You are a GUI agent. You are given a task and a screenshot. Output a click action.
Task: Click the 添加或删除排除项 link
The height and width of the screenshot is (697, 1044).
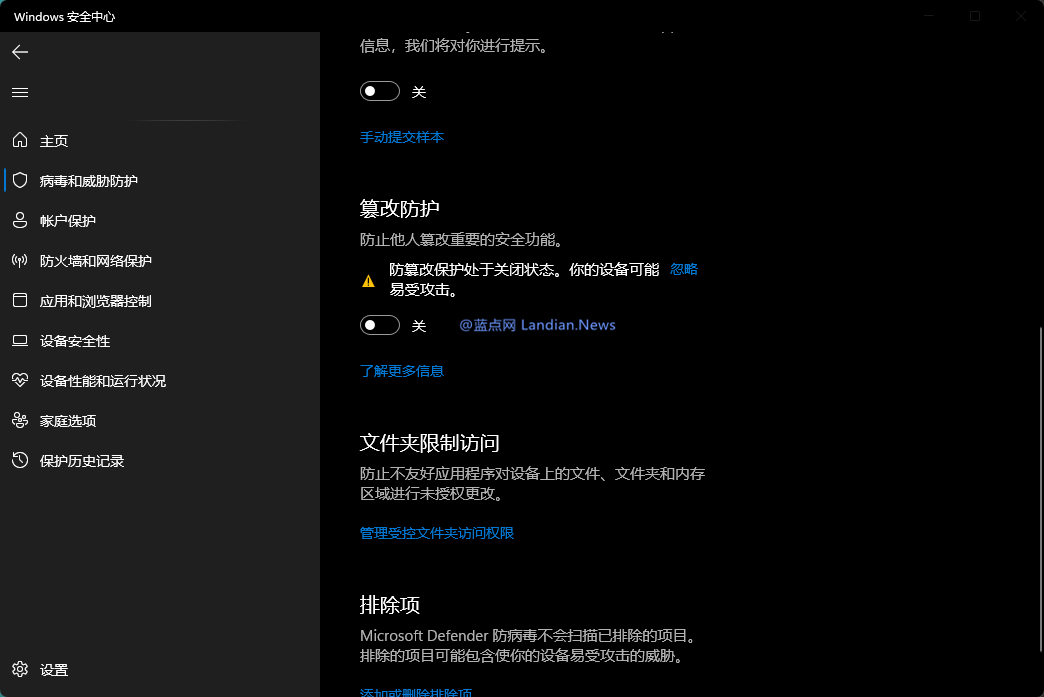[416, 692]
